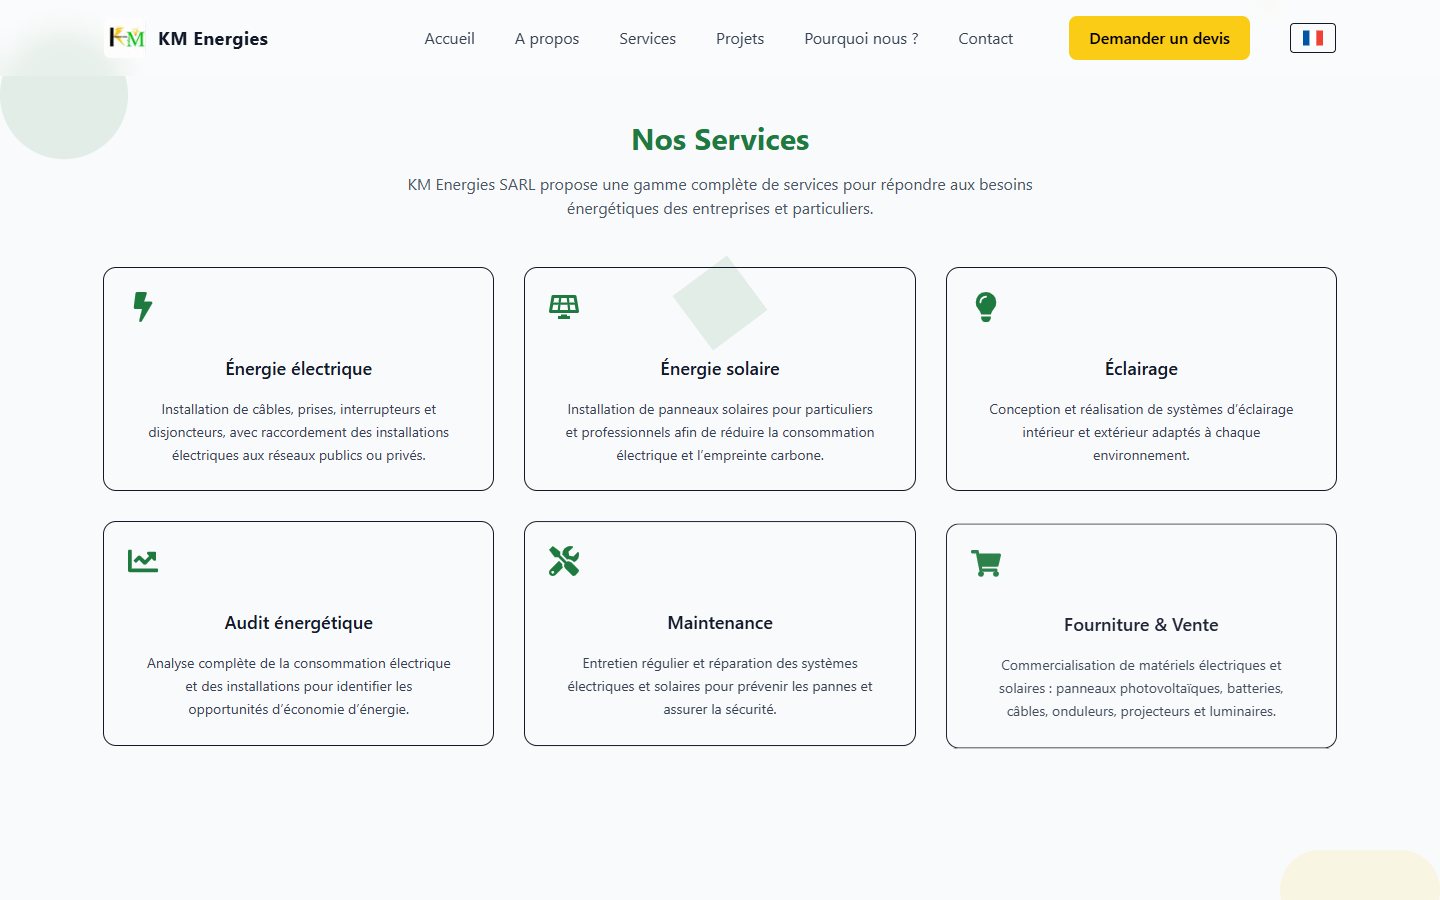Screen dimensions: 1440x900
Task: Click the description starting 'Entretien régulier et réparation'
Action: pos(720,686)
